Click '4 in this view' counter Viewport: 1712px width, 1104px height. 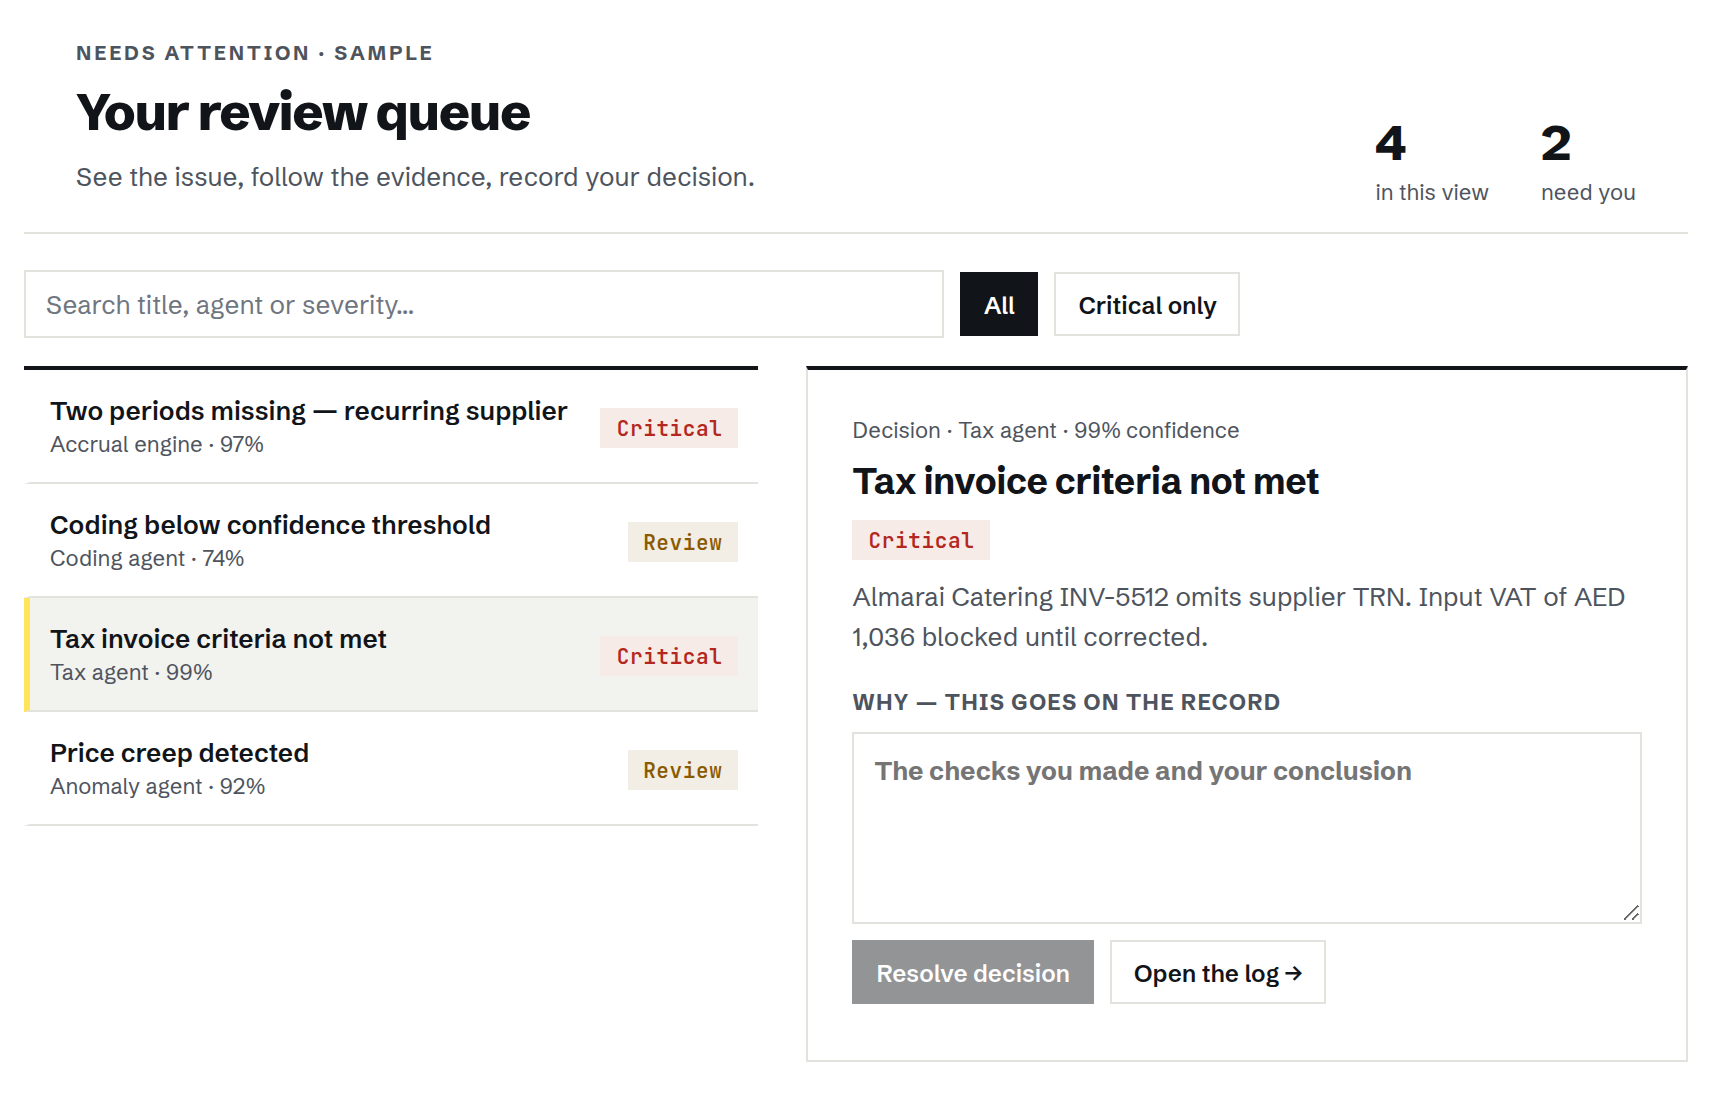[x=1431, y=162]
